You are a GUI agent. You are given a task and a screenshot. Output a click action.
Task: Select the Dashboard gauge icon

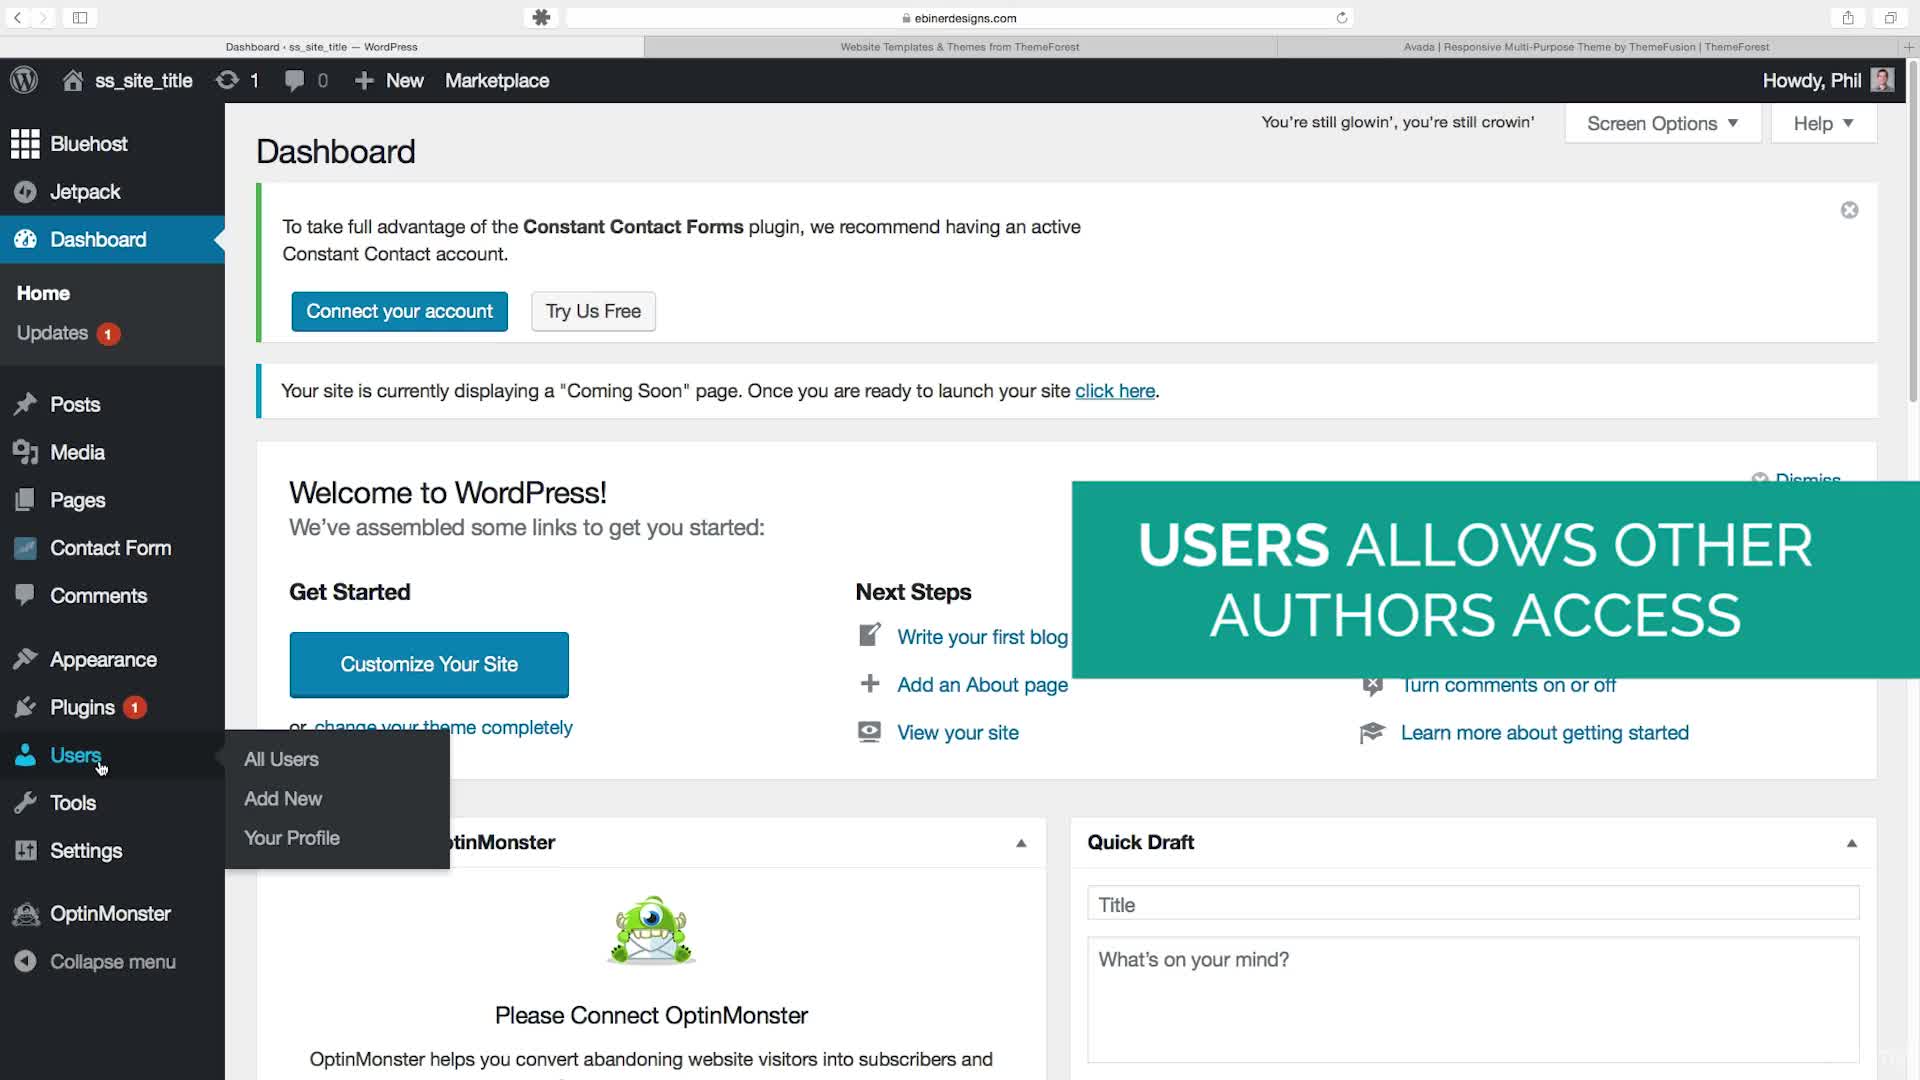[25, 240]
